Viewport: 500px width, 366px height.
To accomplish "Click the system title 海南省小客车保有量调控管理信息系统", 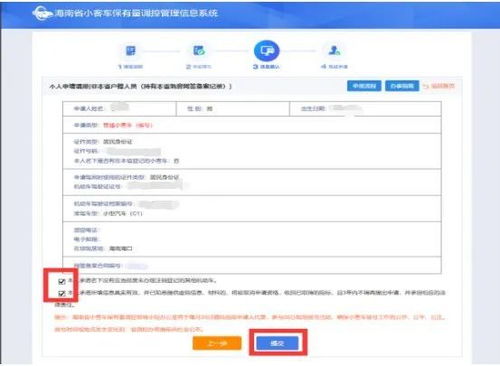I will 136,13.
